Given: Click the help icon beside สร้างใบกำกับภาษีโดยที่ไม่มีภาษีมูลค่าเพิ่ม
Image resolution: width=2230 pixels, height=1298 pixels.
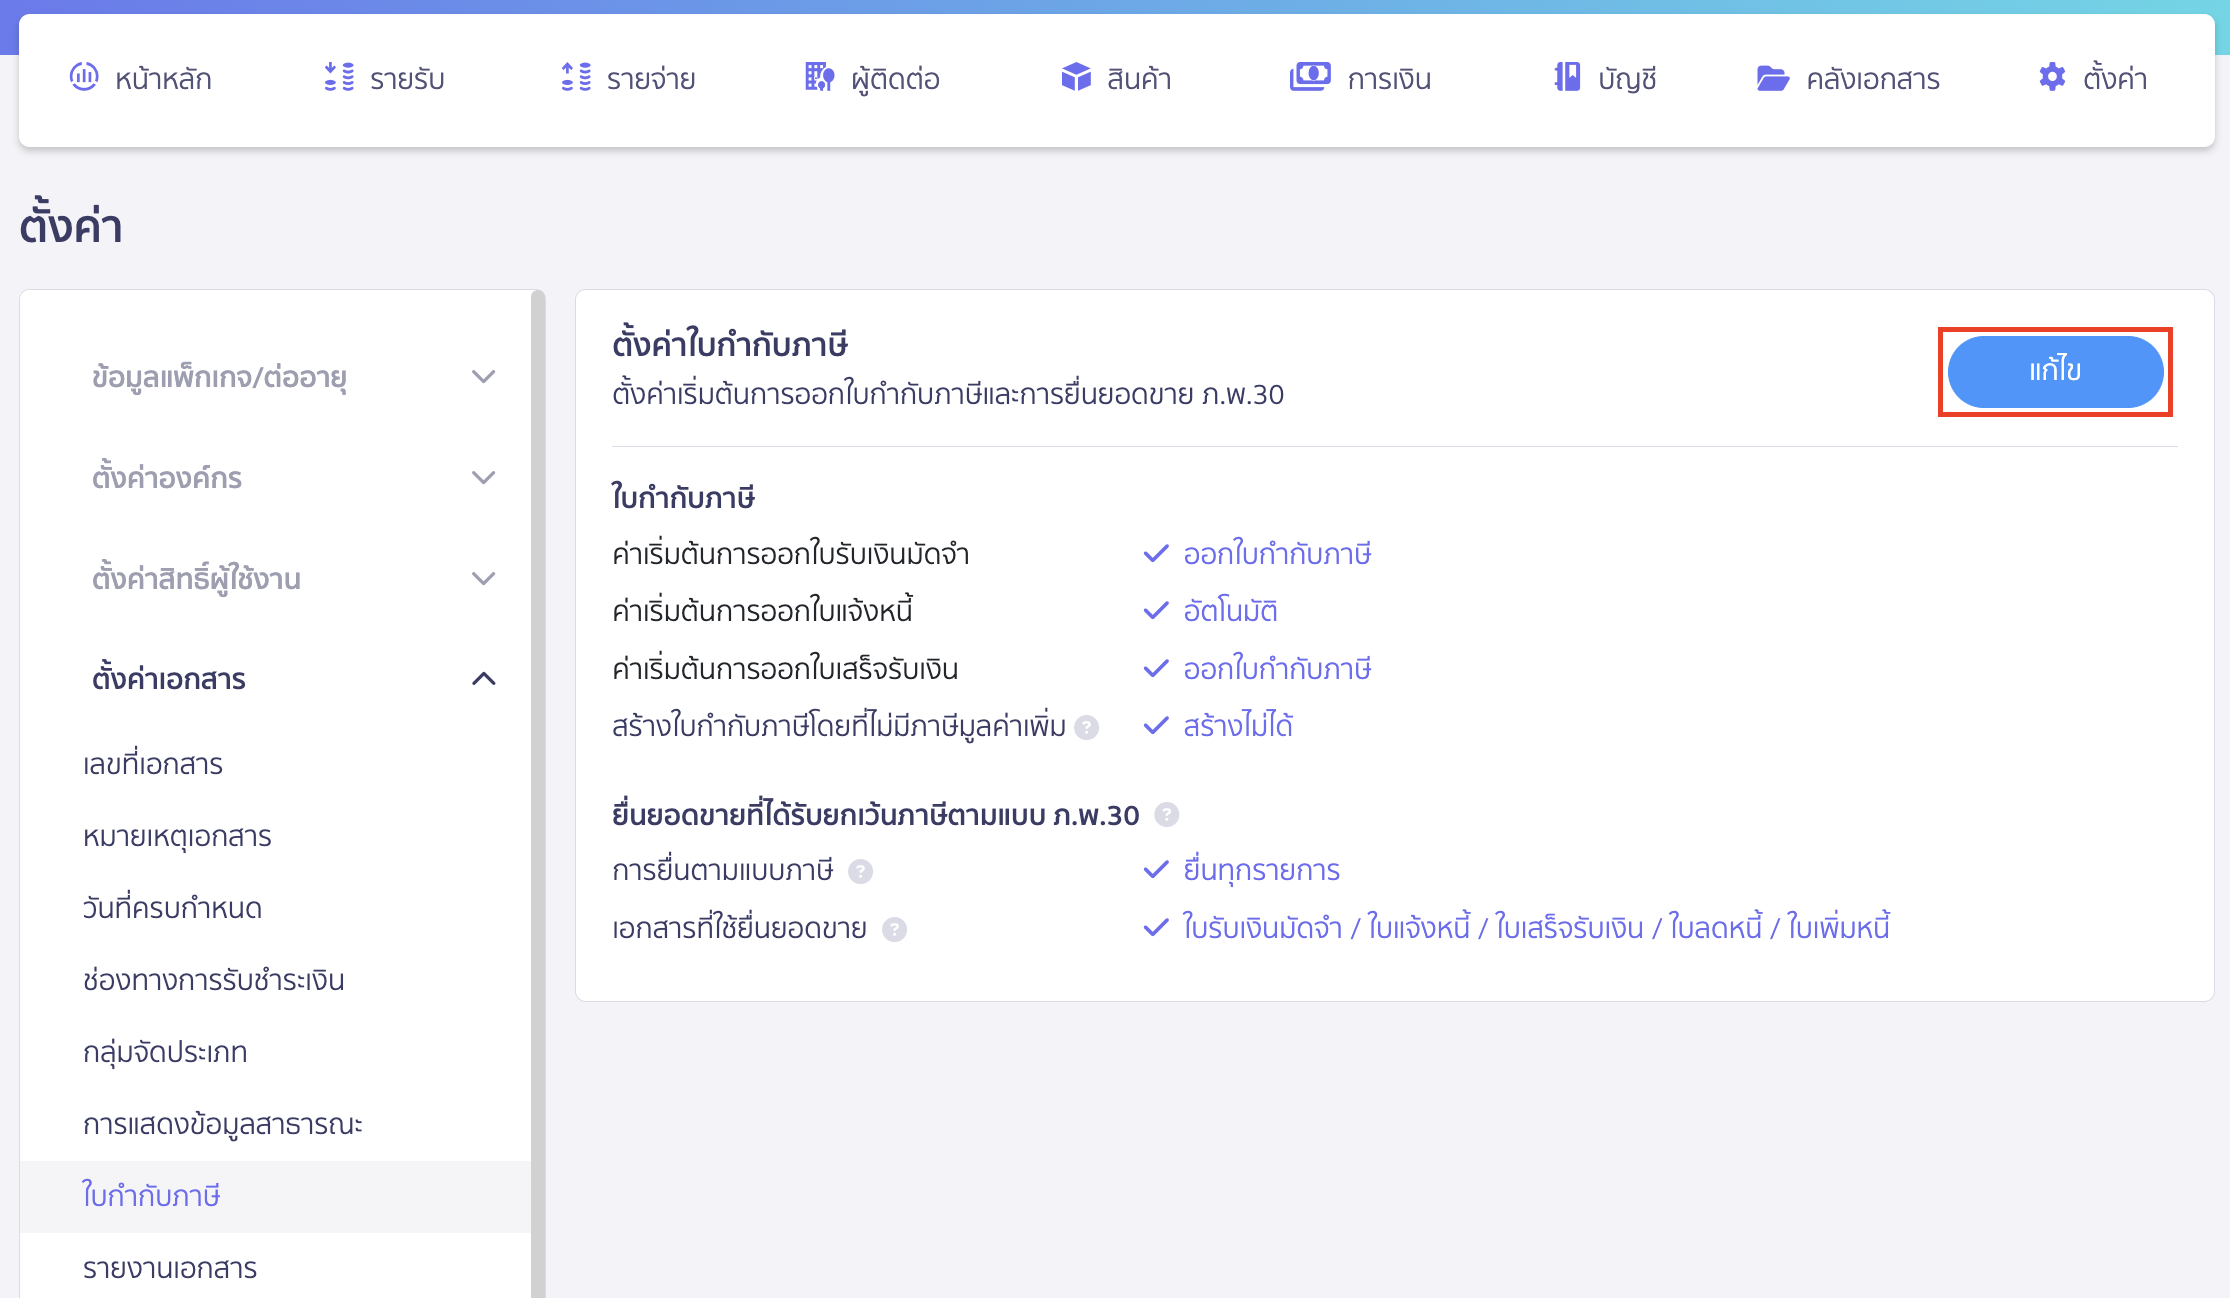Looking at the screenshot, I should 1087,729.
